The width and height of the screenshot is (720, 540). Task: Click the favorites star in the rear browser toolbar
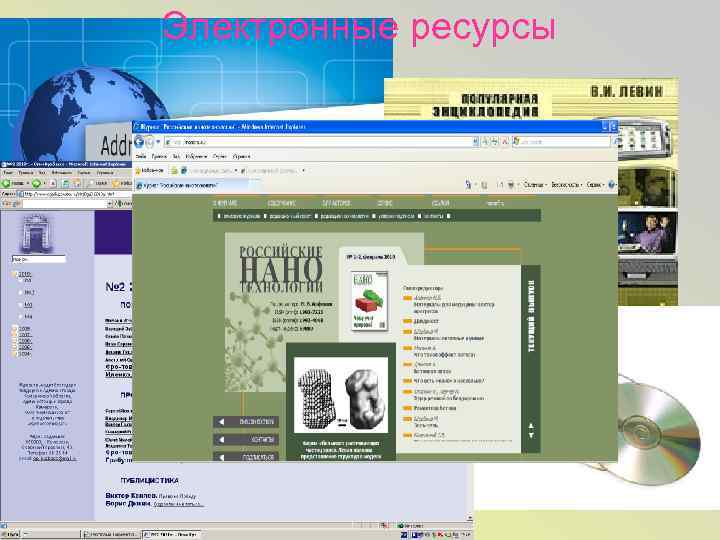click(x=115, y=183)
